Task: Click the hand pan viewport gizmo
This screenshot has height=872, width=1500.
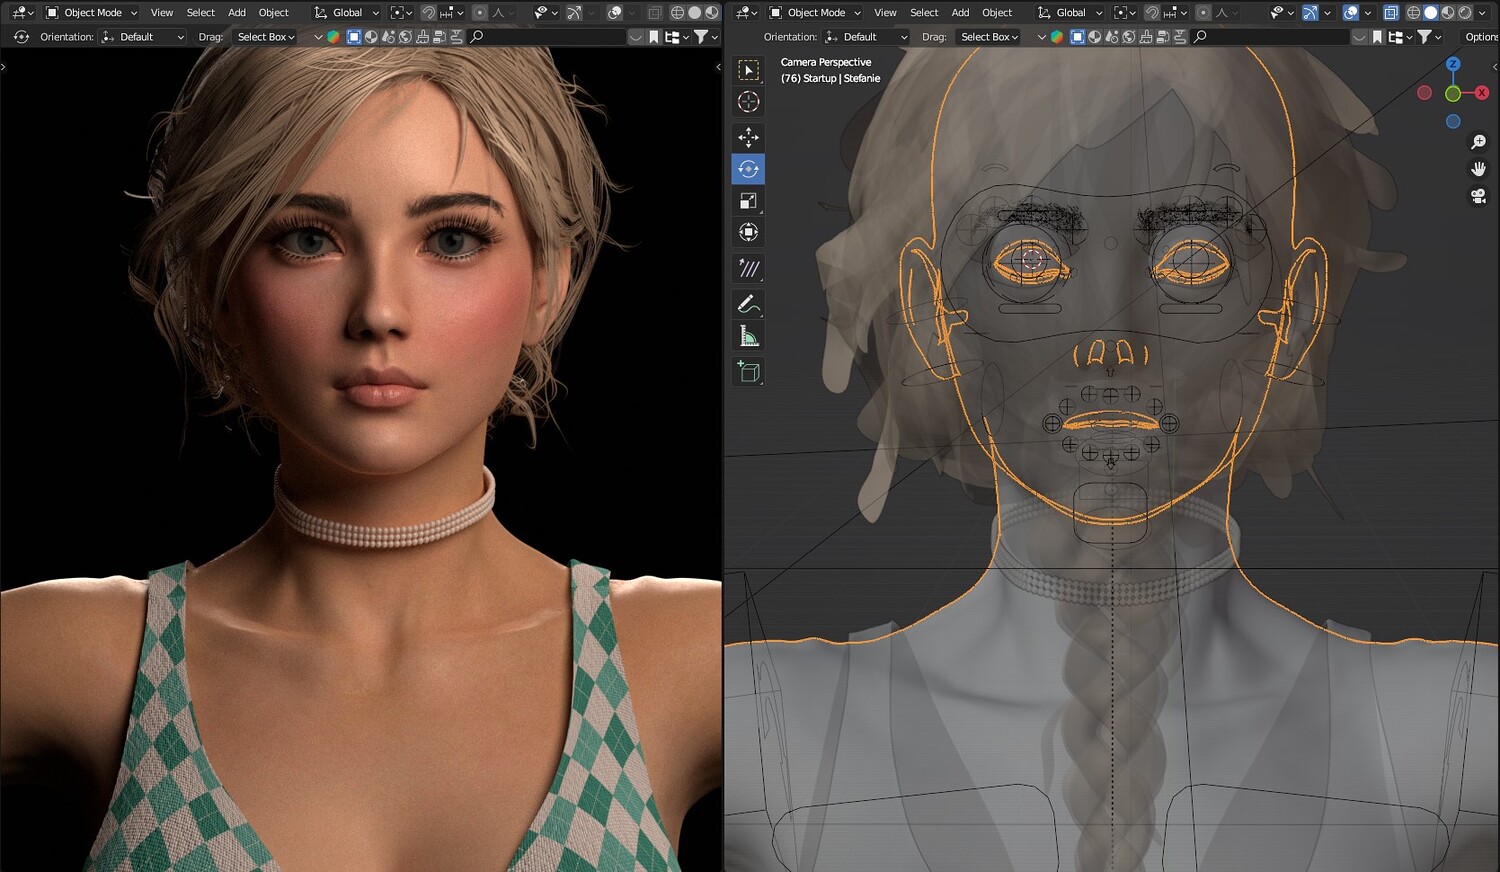Action: pos(1479,169)
